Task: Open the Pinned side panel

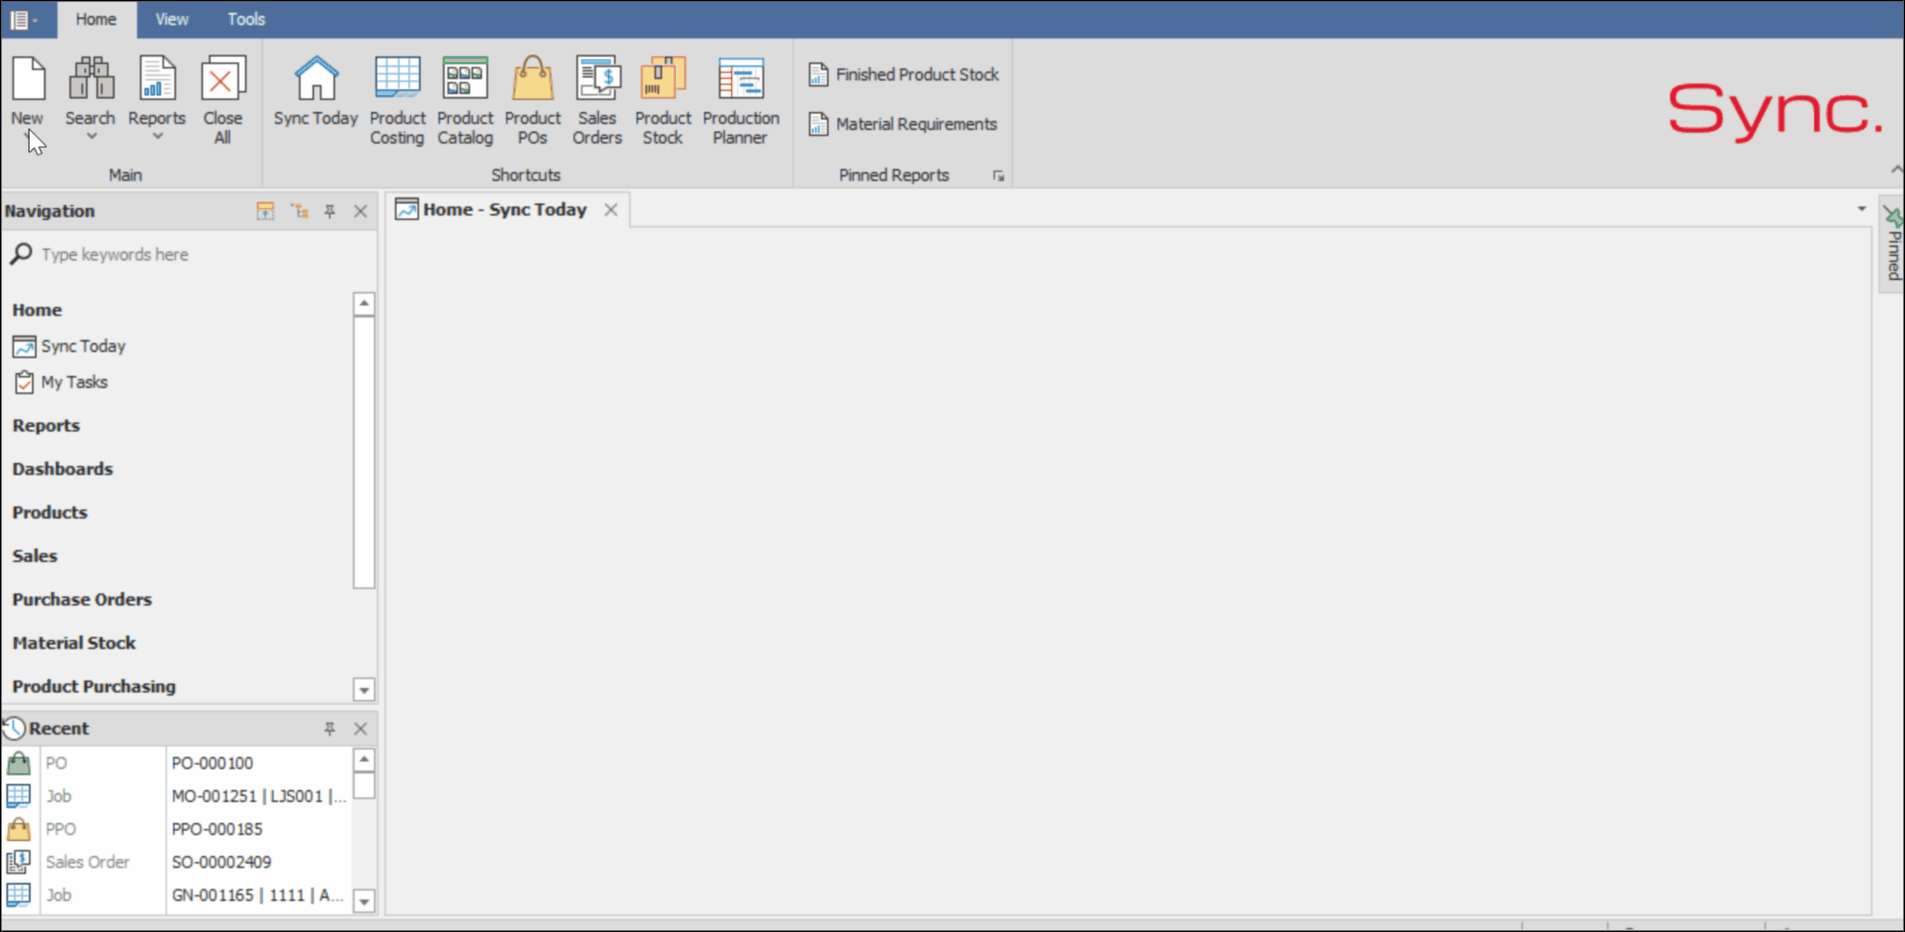Action: click(x=1893, y=246)
